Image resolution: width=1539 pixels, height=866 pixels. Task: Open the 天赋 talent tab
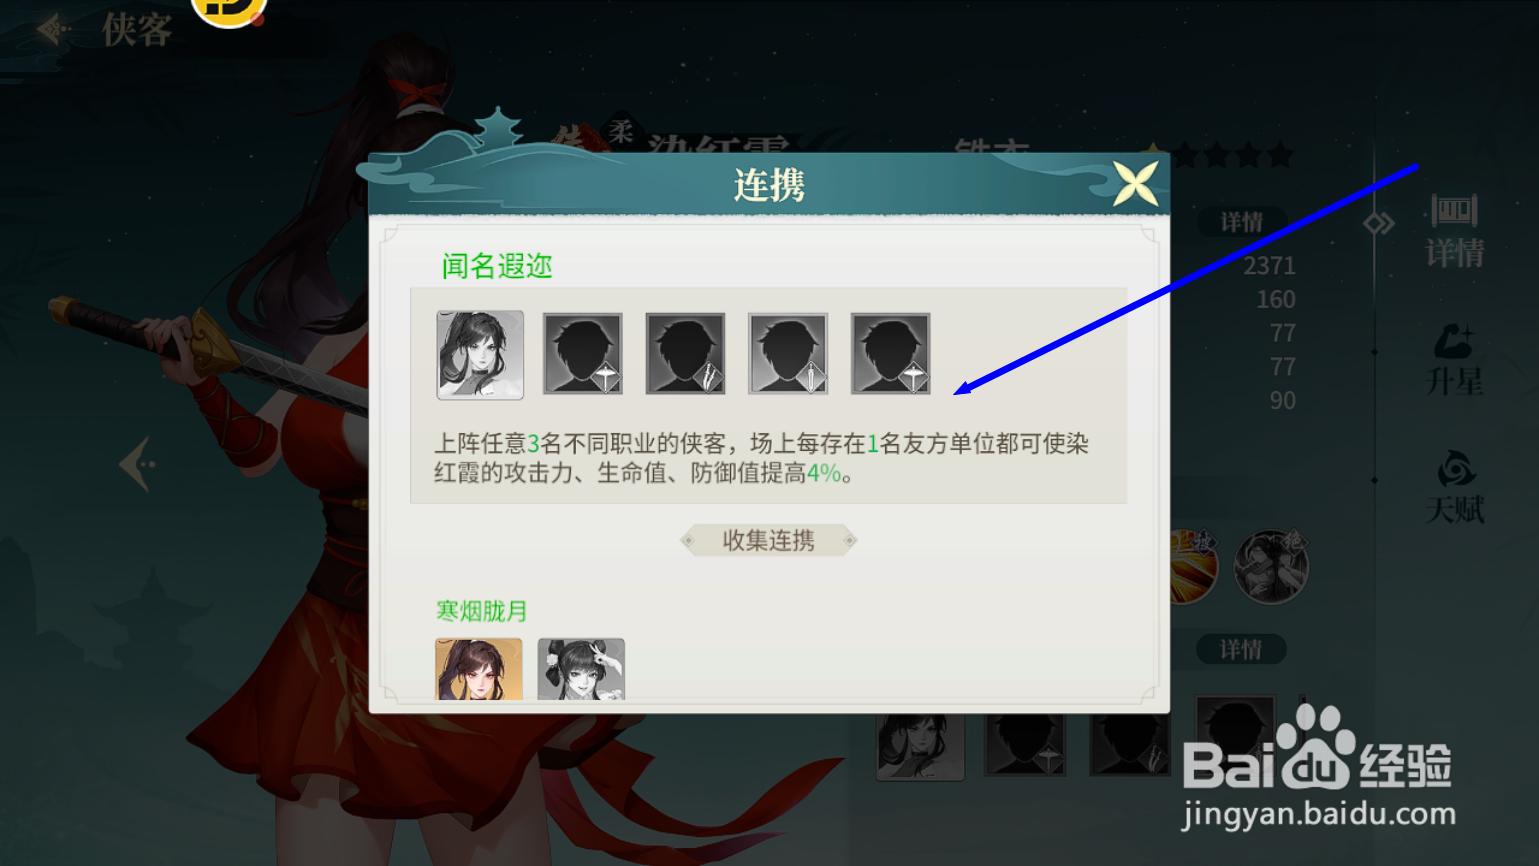click(x=1454, y=488)
